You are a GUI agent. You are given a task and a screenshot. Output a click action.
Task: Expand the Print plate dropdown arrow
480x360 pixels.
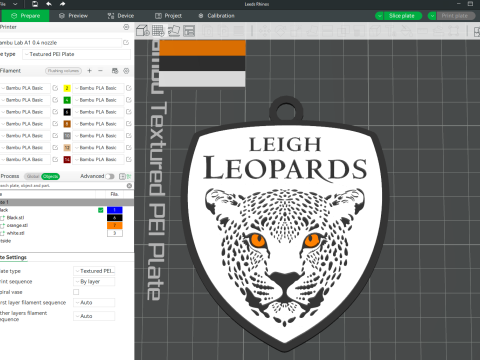coord(432,16)
